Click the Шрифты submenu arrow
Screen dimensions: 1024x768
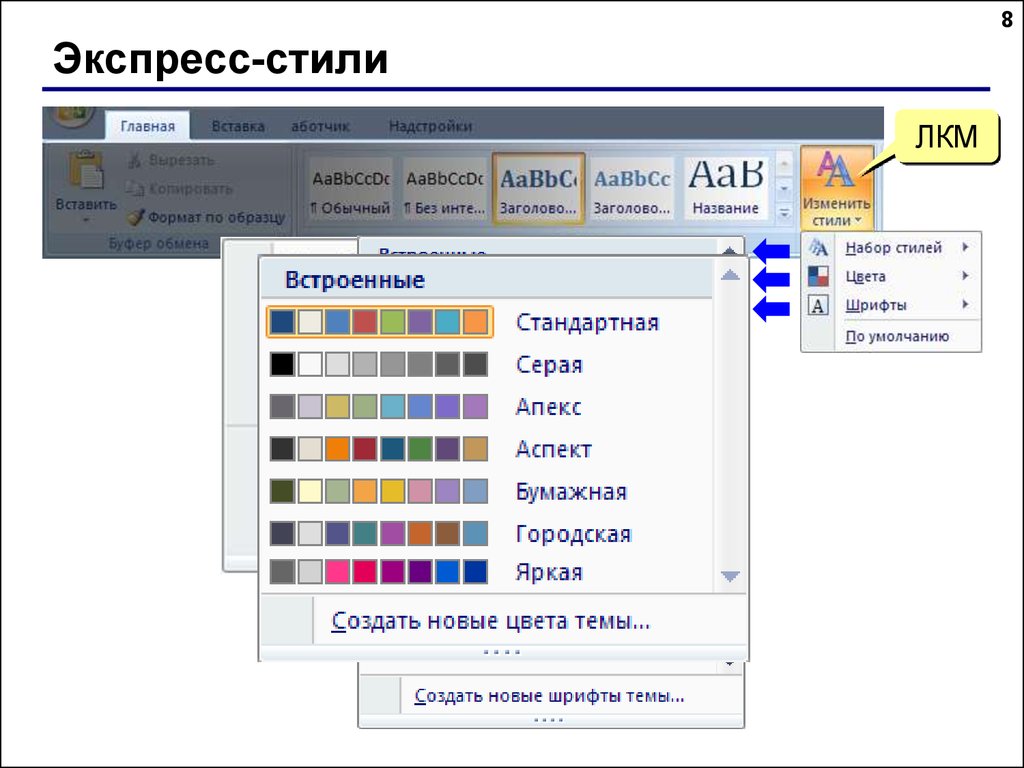[965, 304]
